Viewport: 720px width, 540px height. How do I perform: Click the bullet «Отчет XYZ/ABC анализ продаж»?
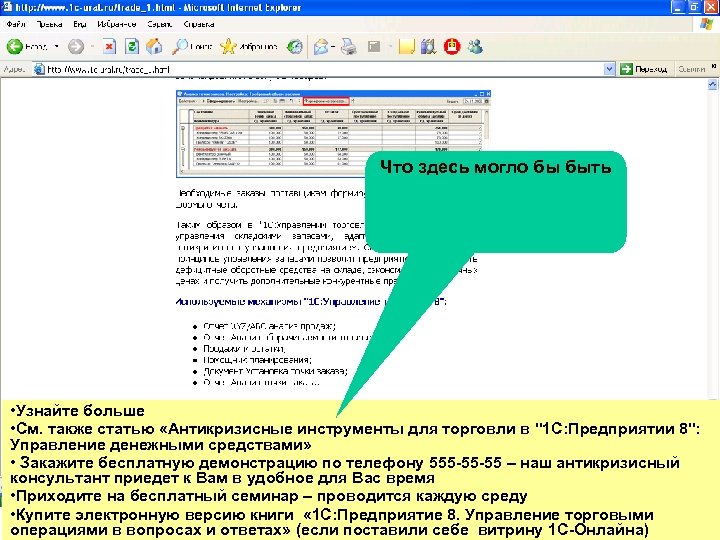[x=269, y=326]
